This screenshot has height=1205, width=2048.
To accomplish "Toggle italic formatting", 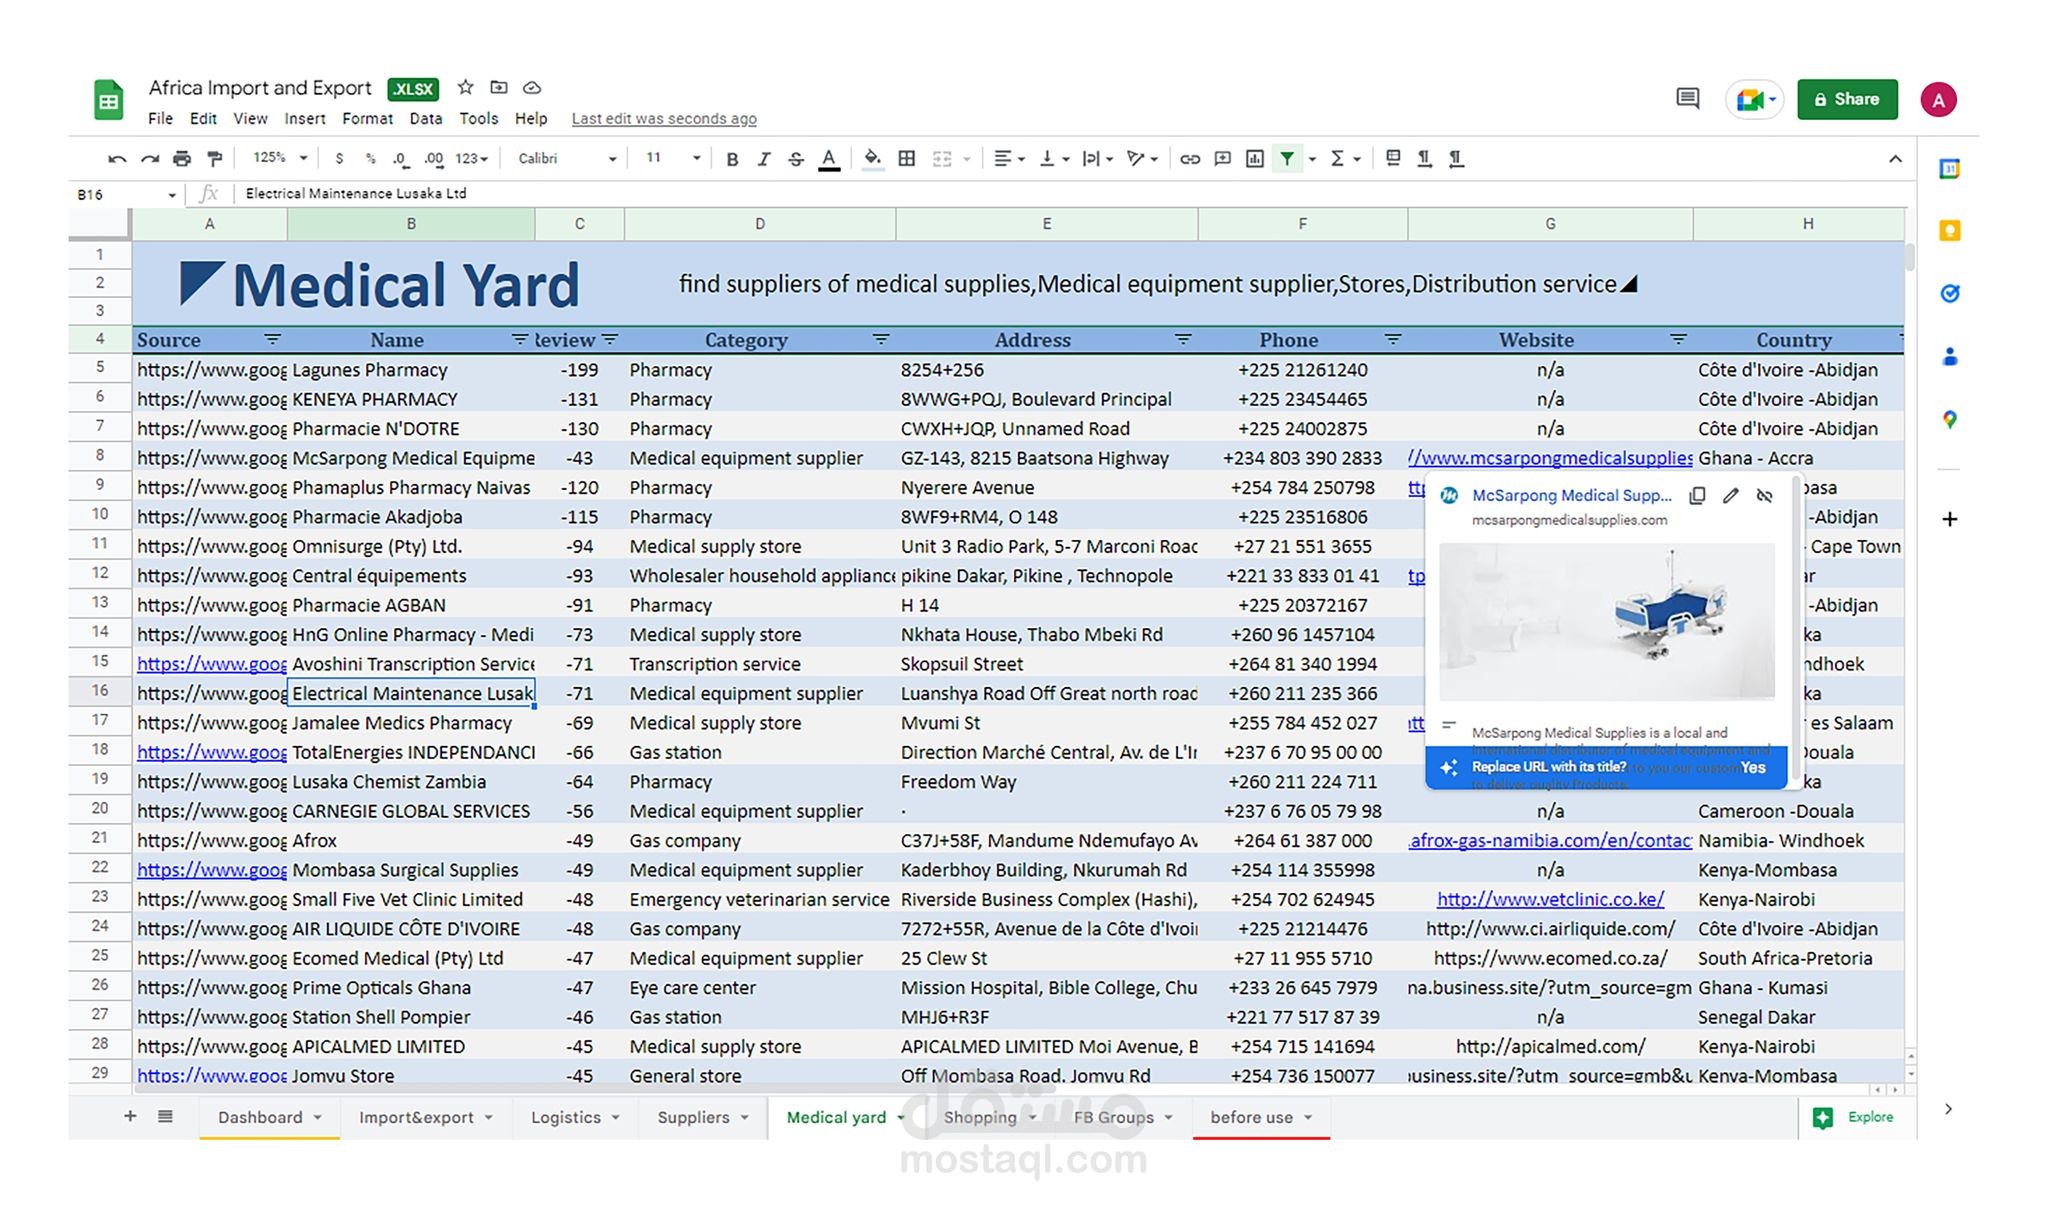I will (764, 158).
